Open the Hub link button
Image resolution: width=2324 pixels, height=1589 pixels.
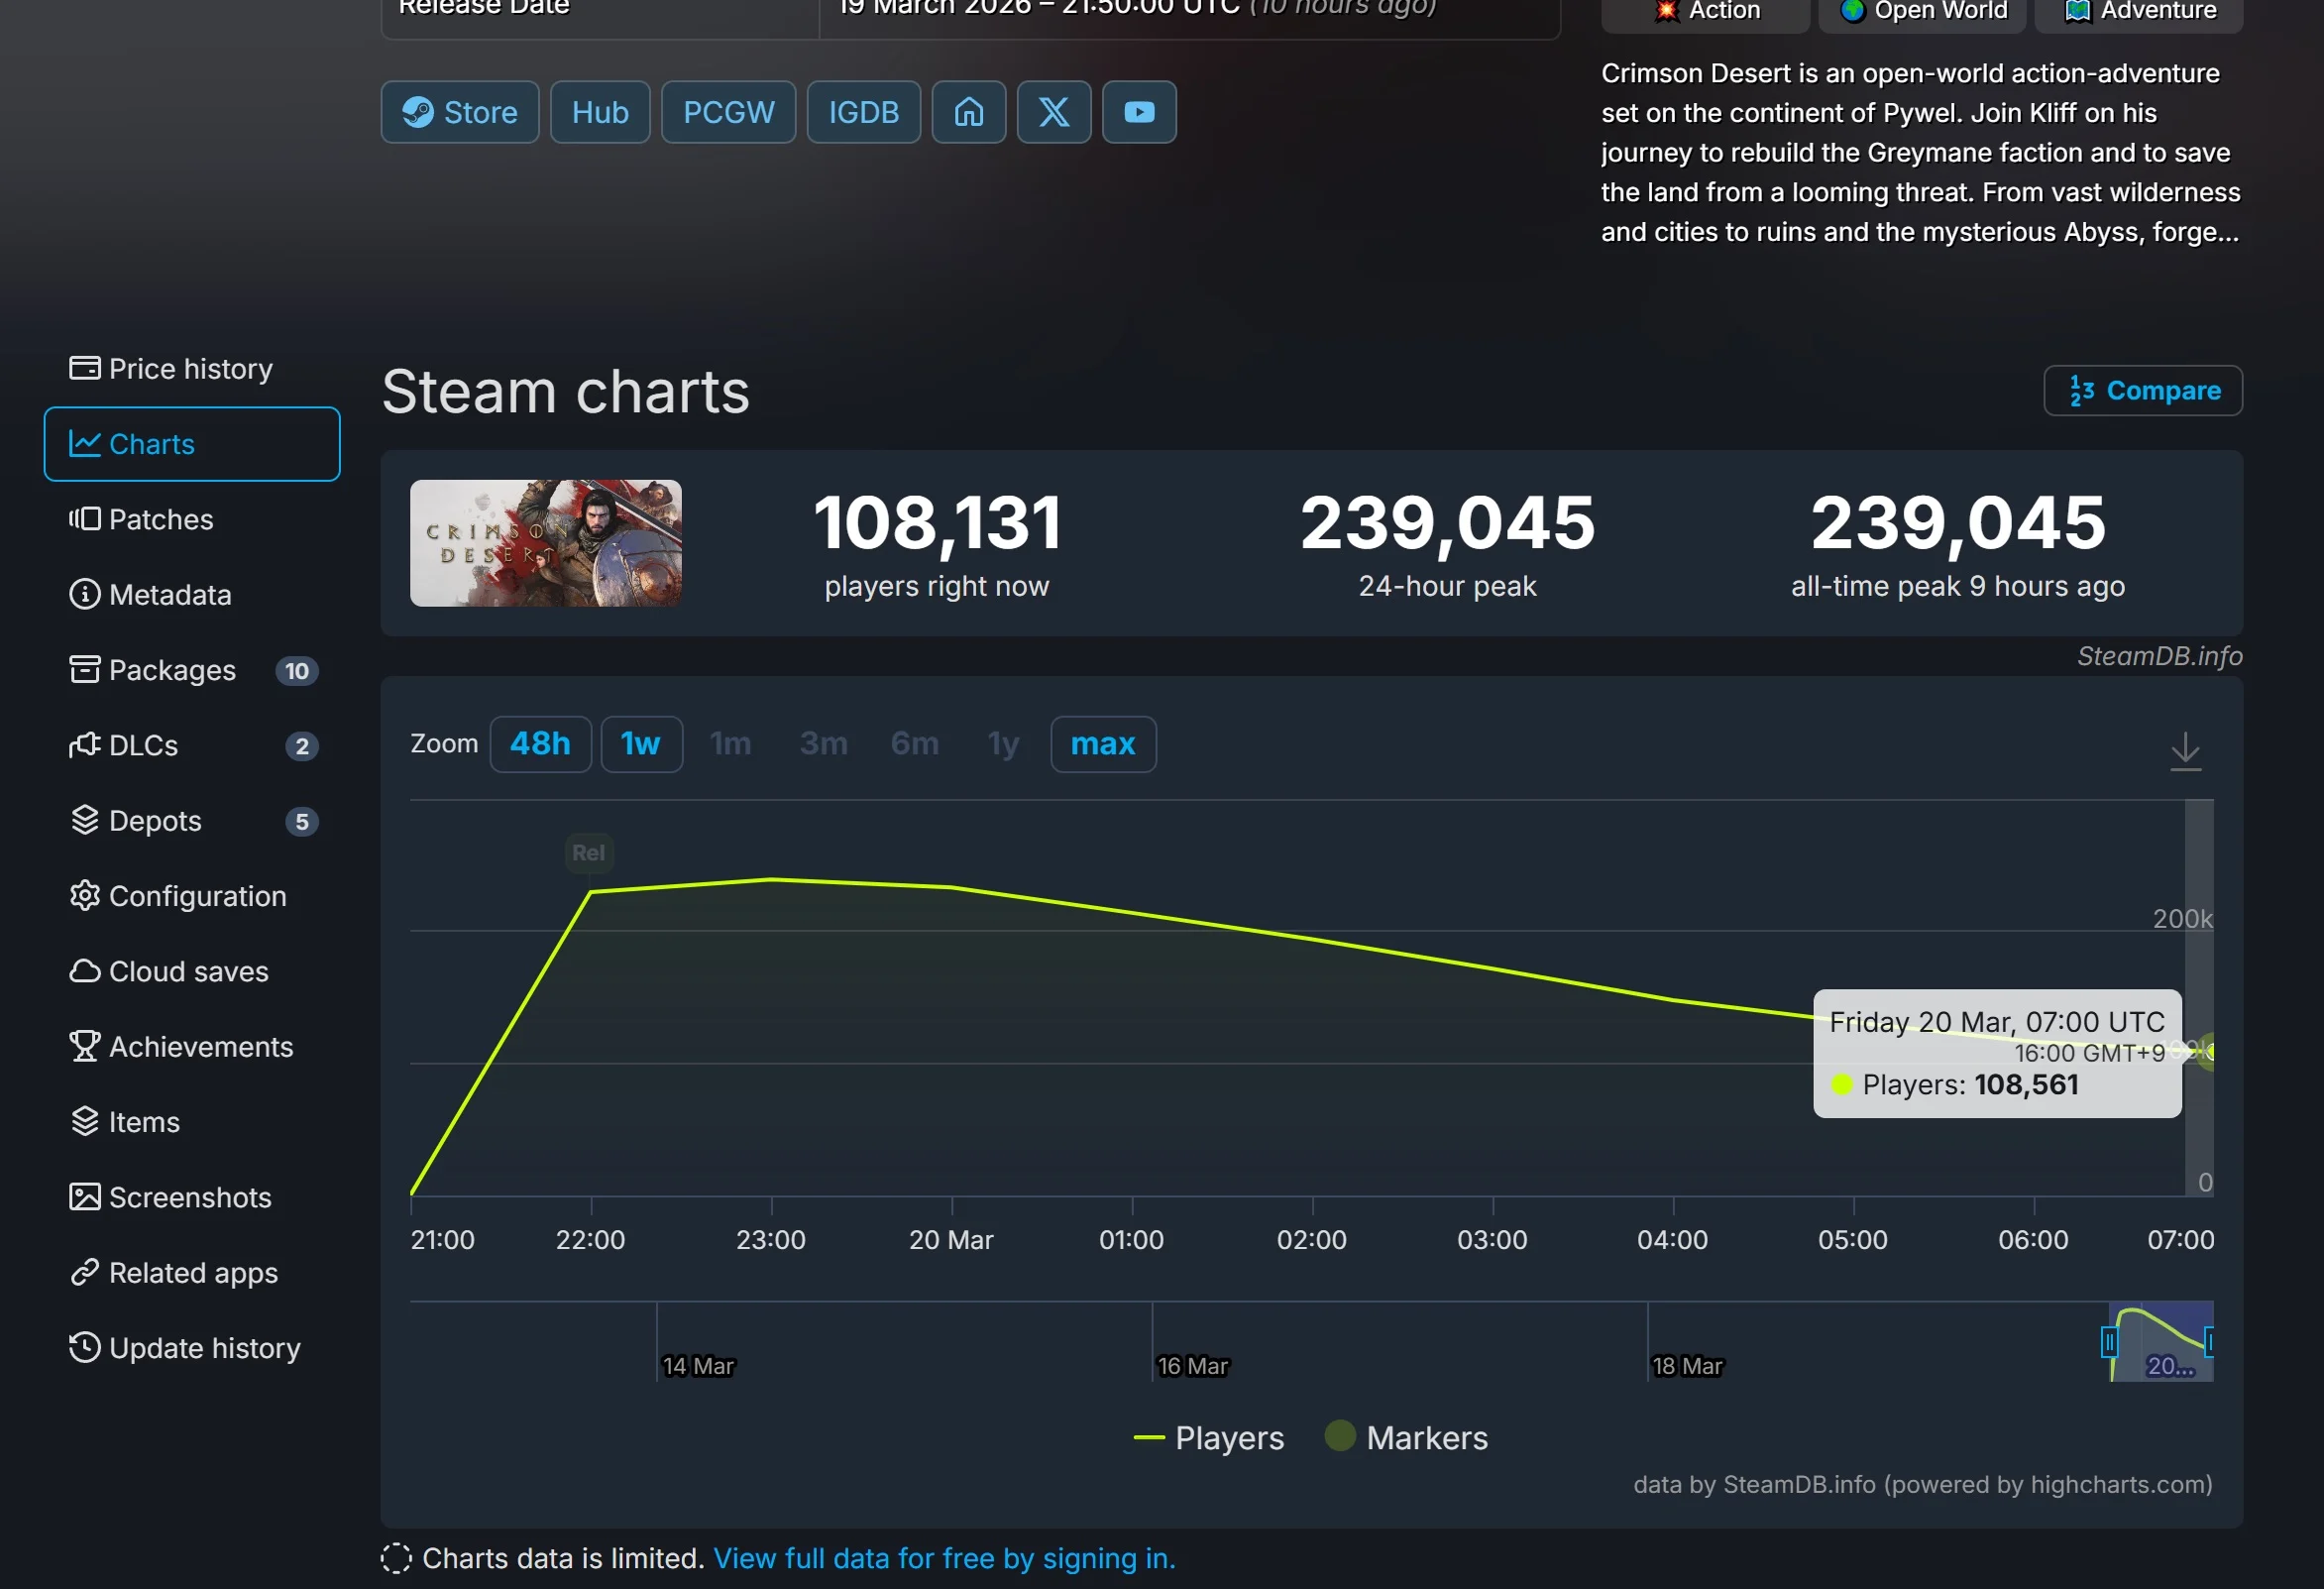[x=600, y=112]
